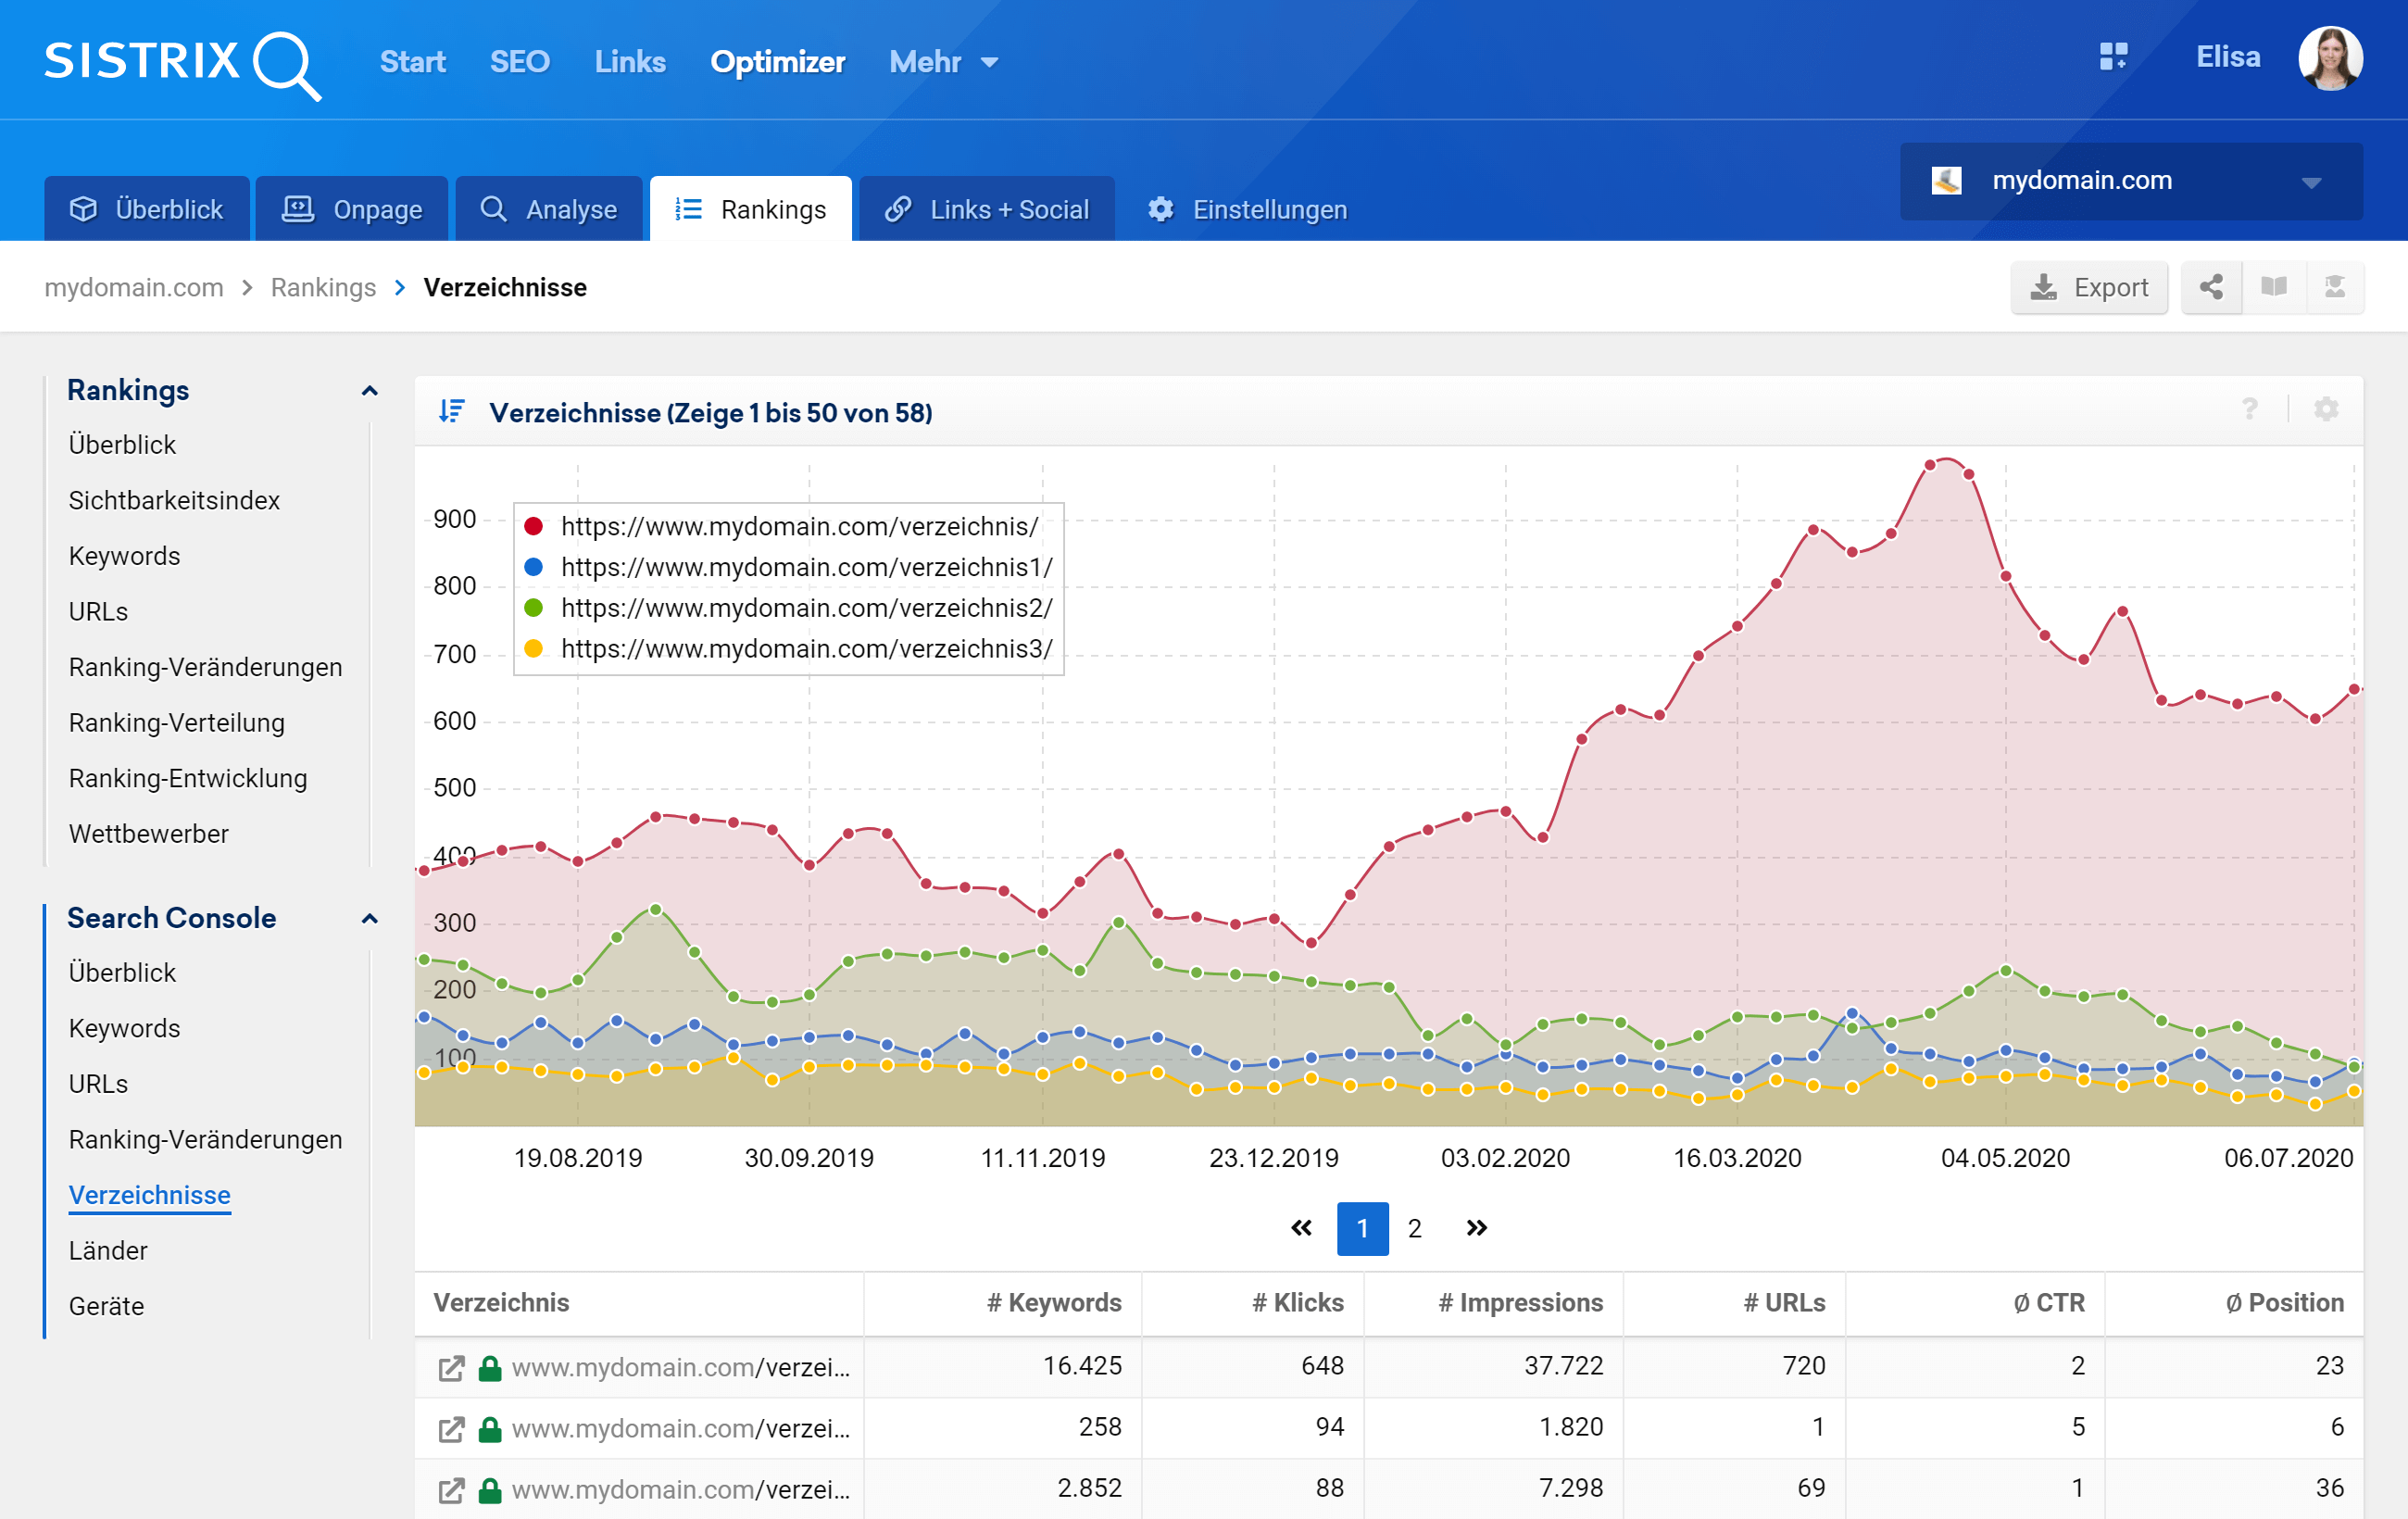
Task: Go to pagination page 2
Action: 1414,1229
